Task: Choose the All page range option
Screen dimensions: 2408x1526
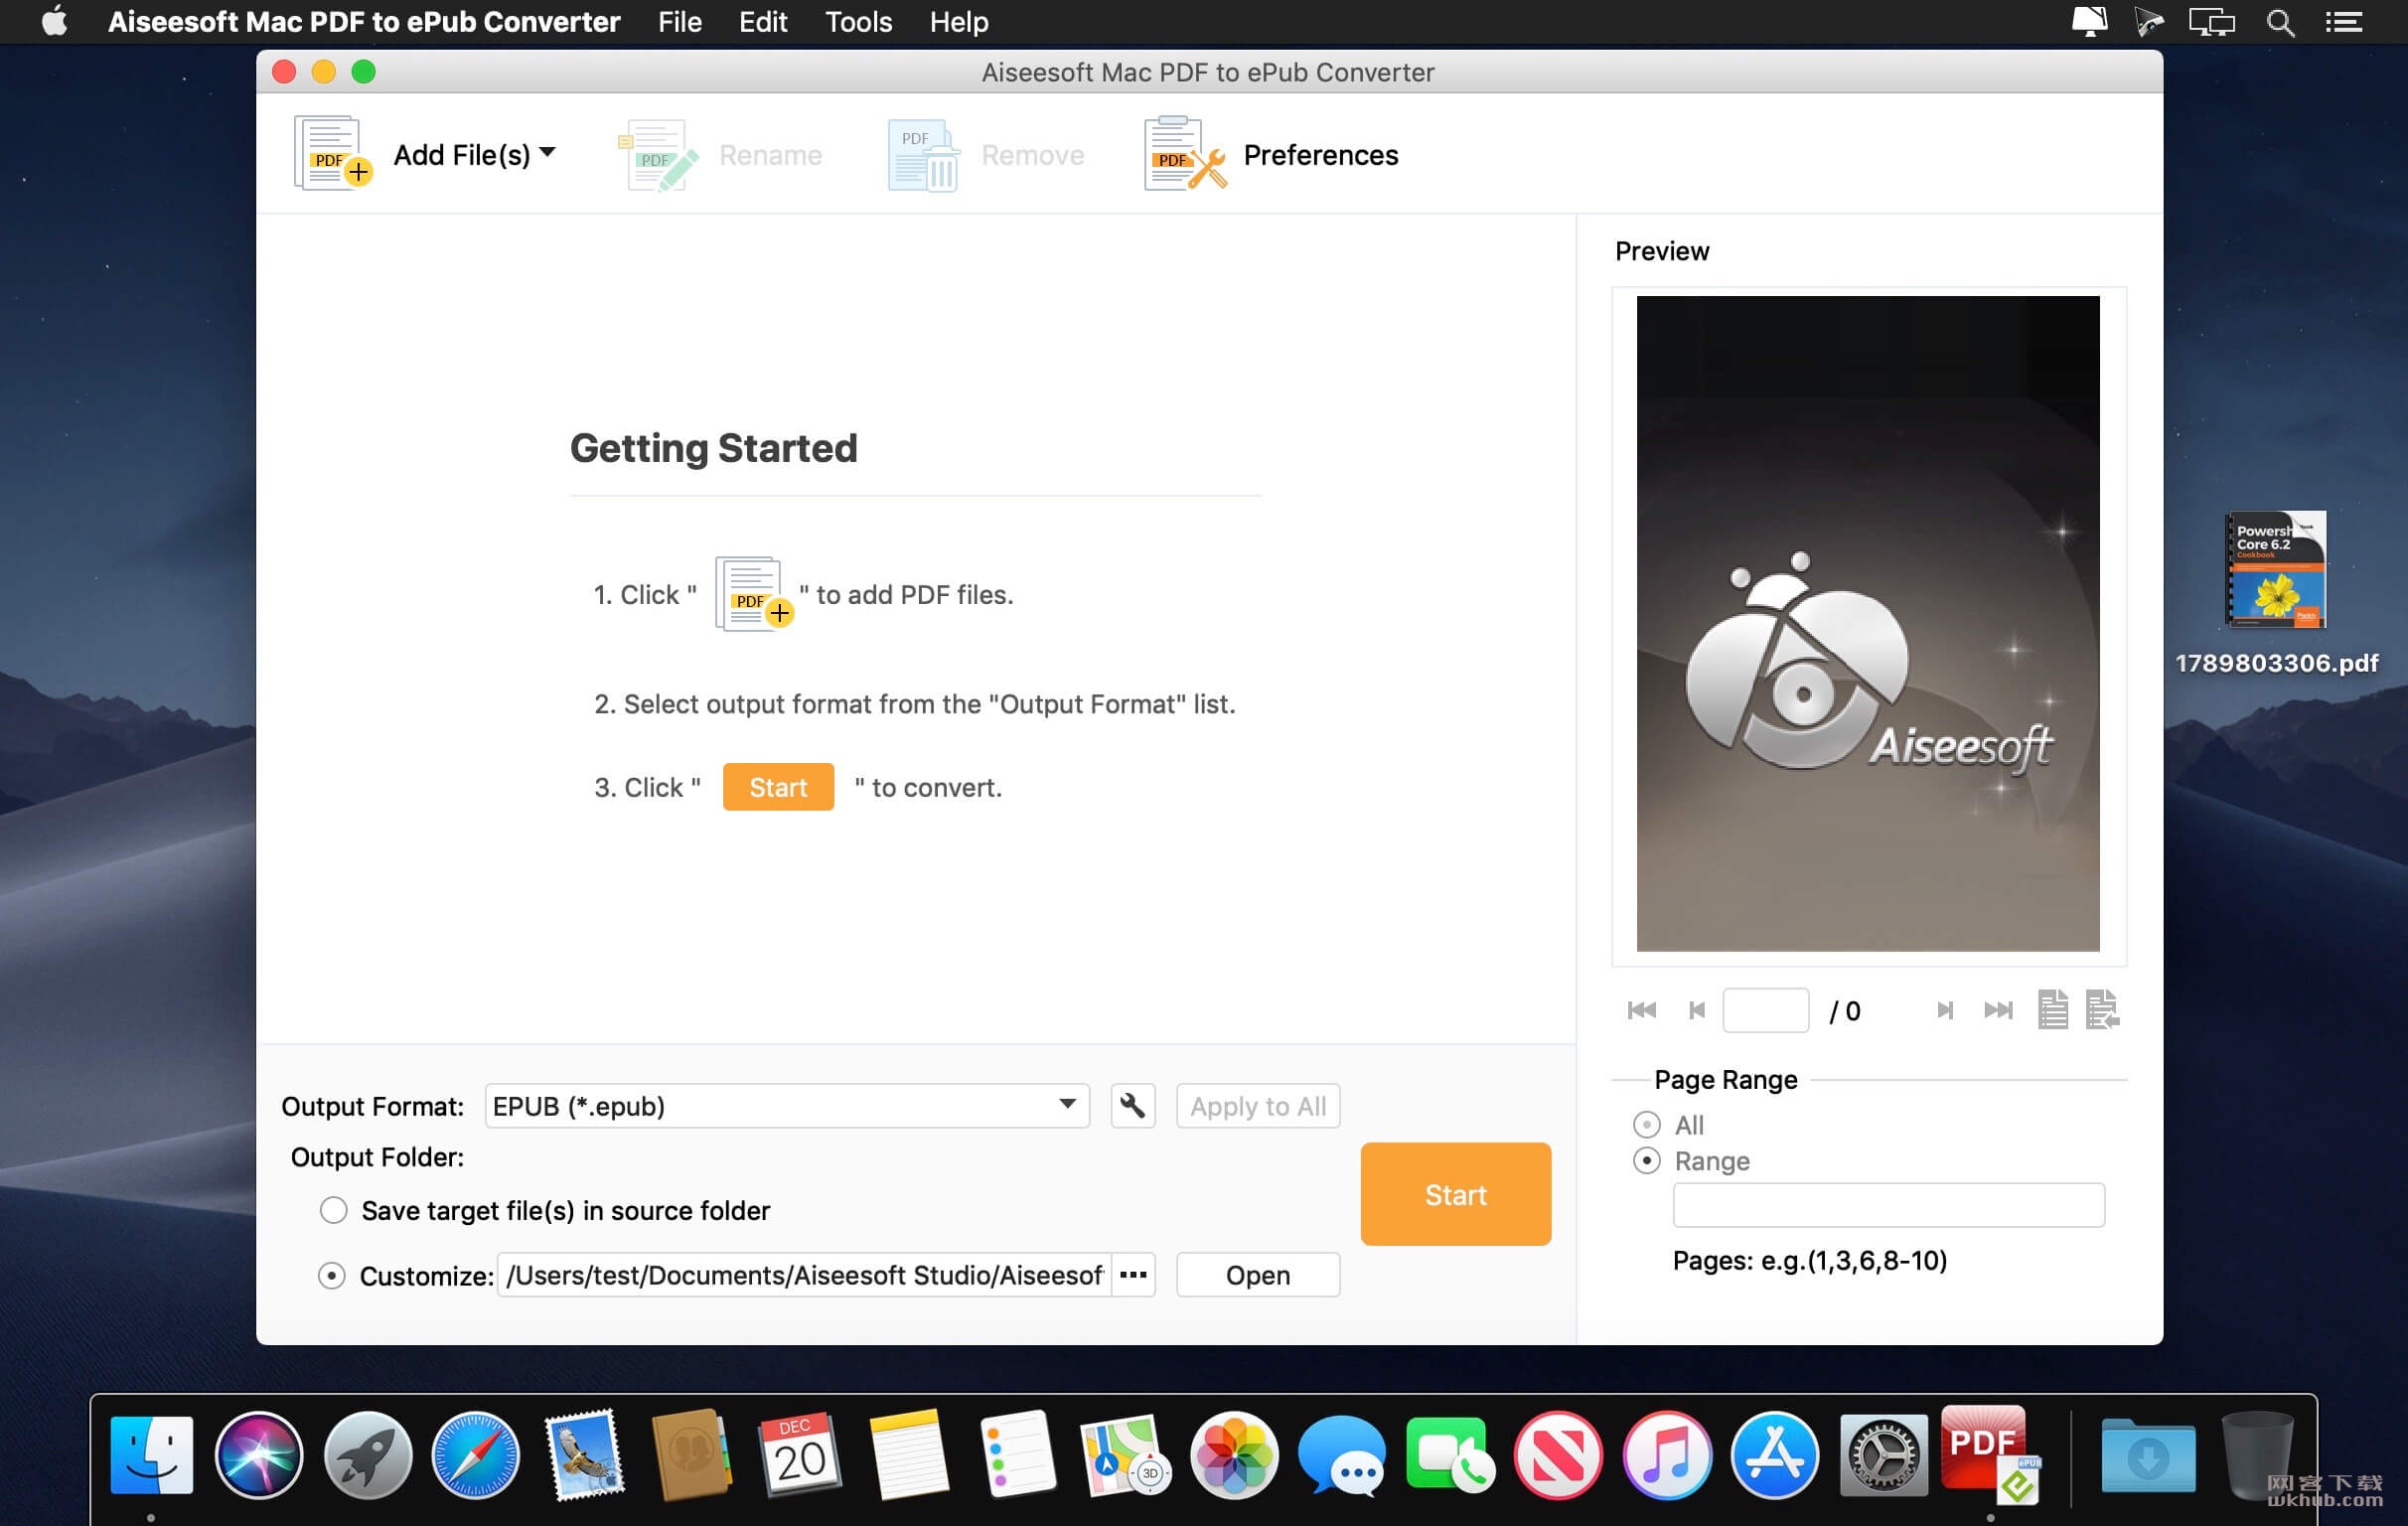Action: (1646, 1124)
